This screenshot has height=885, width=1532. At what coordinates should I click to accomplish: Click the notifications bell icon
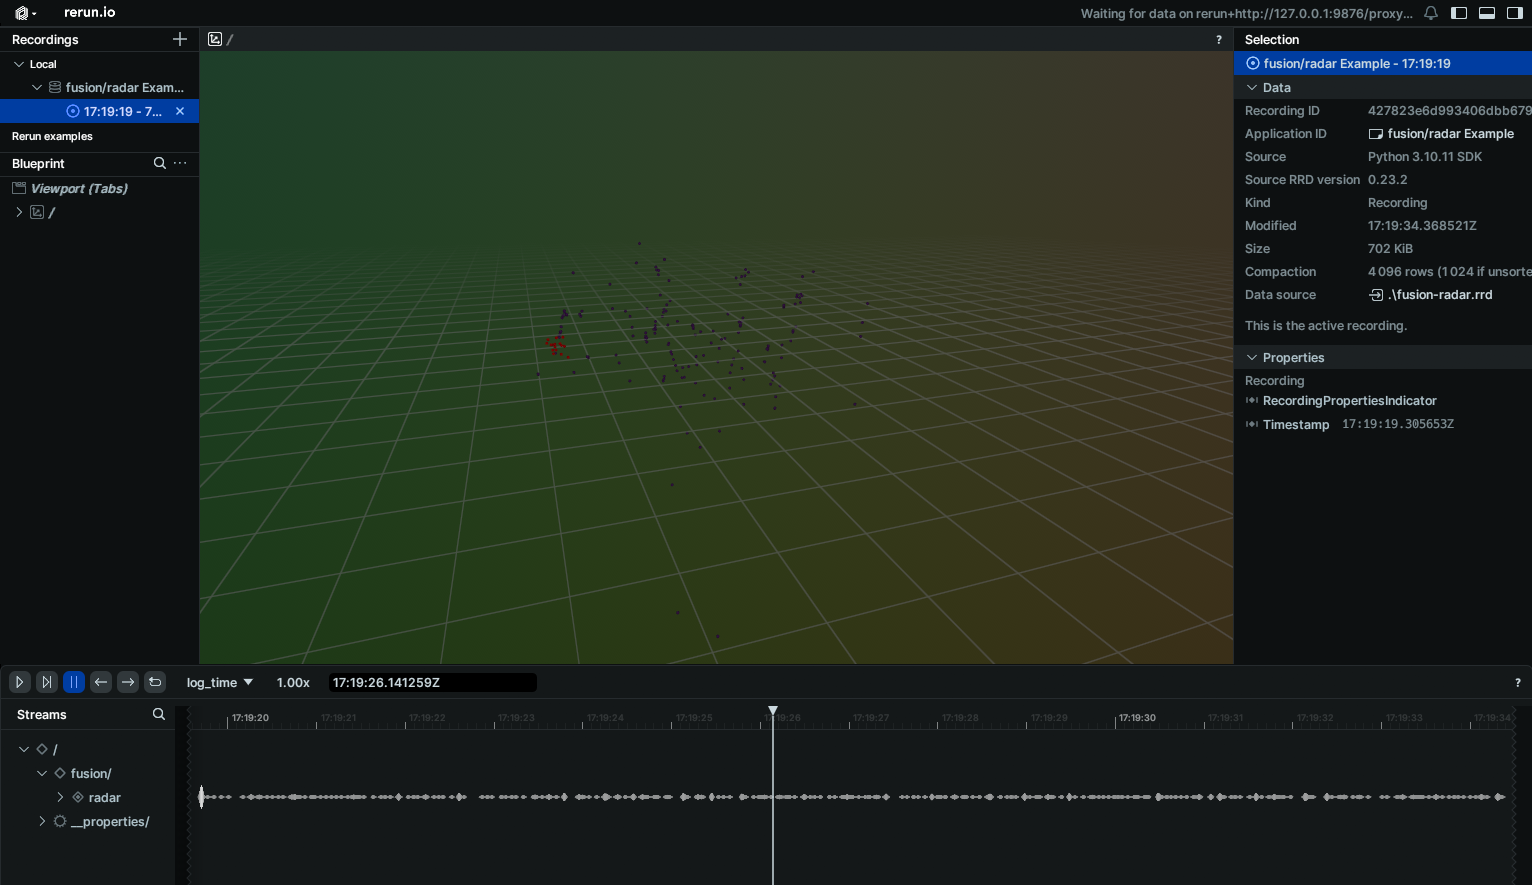(x=1432, y=13)
